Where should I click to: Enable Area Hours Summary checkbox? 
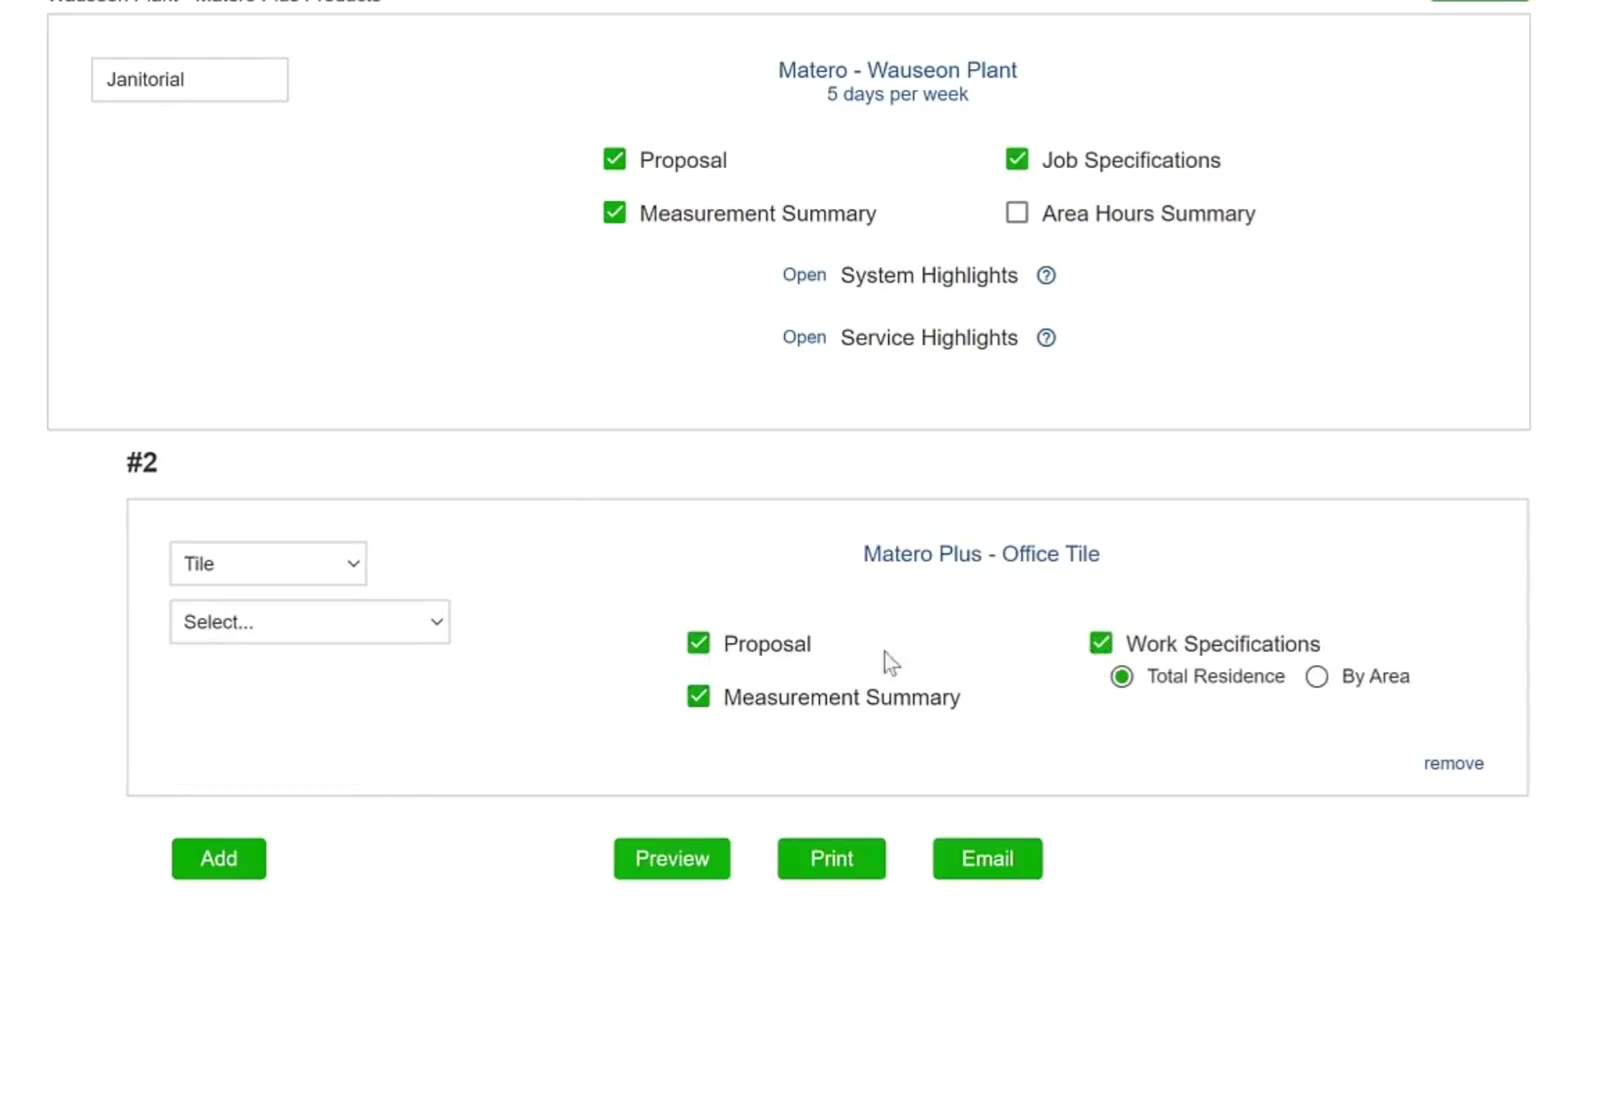(1017, 213)
